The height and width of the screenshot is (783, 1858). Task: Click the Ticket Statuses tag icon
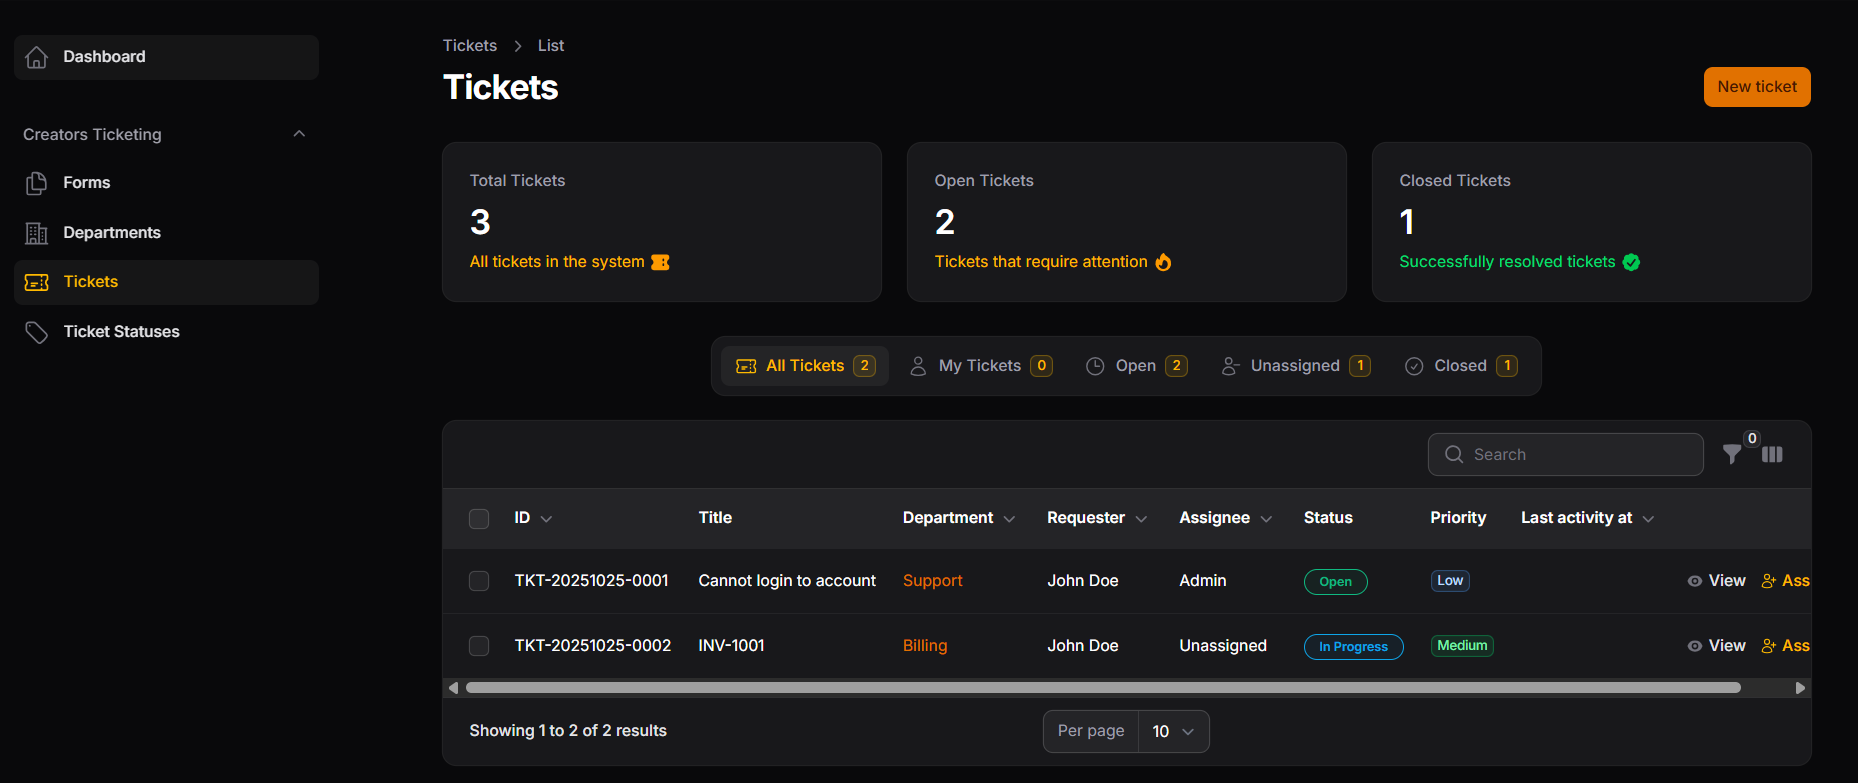click(x=37, y=332)
